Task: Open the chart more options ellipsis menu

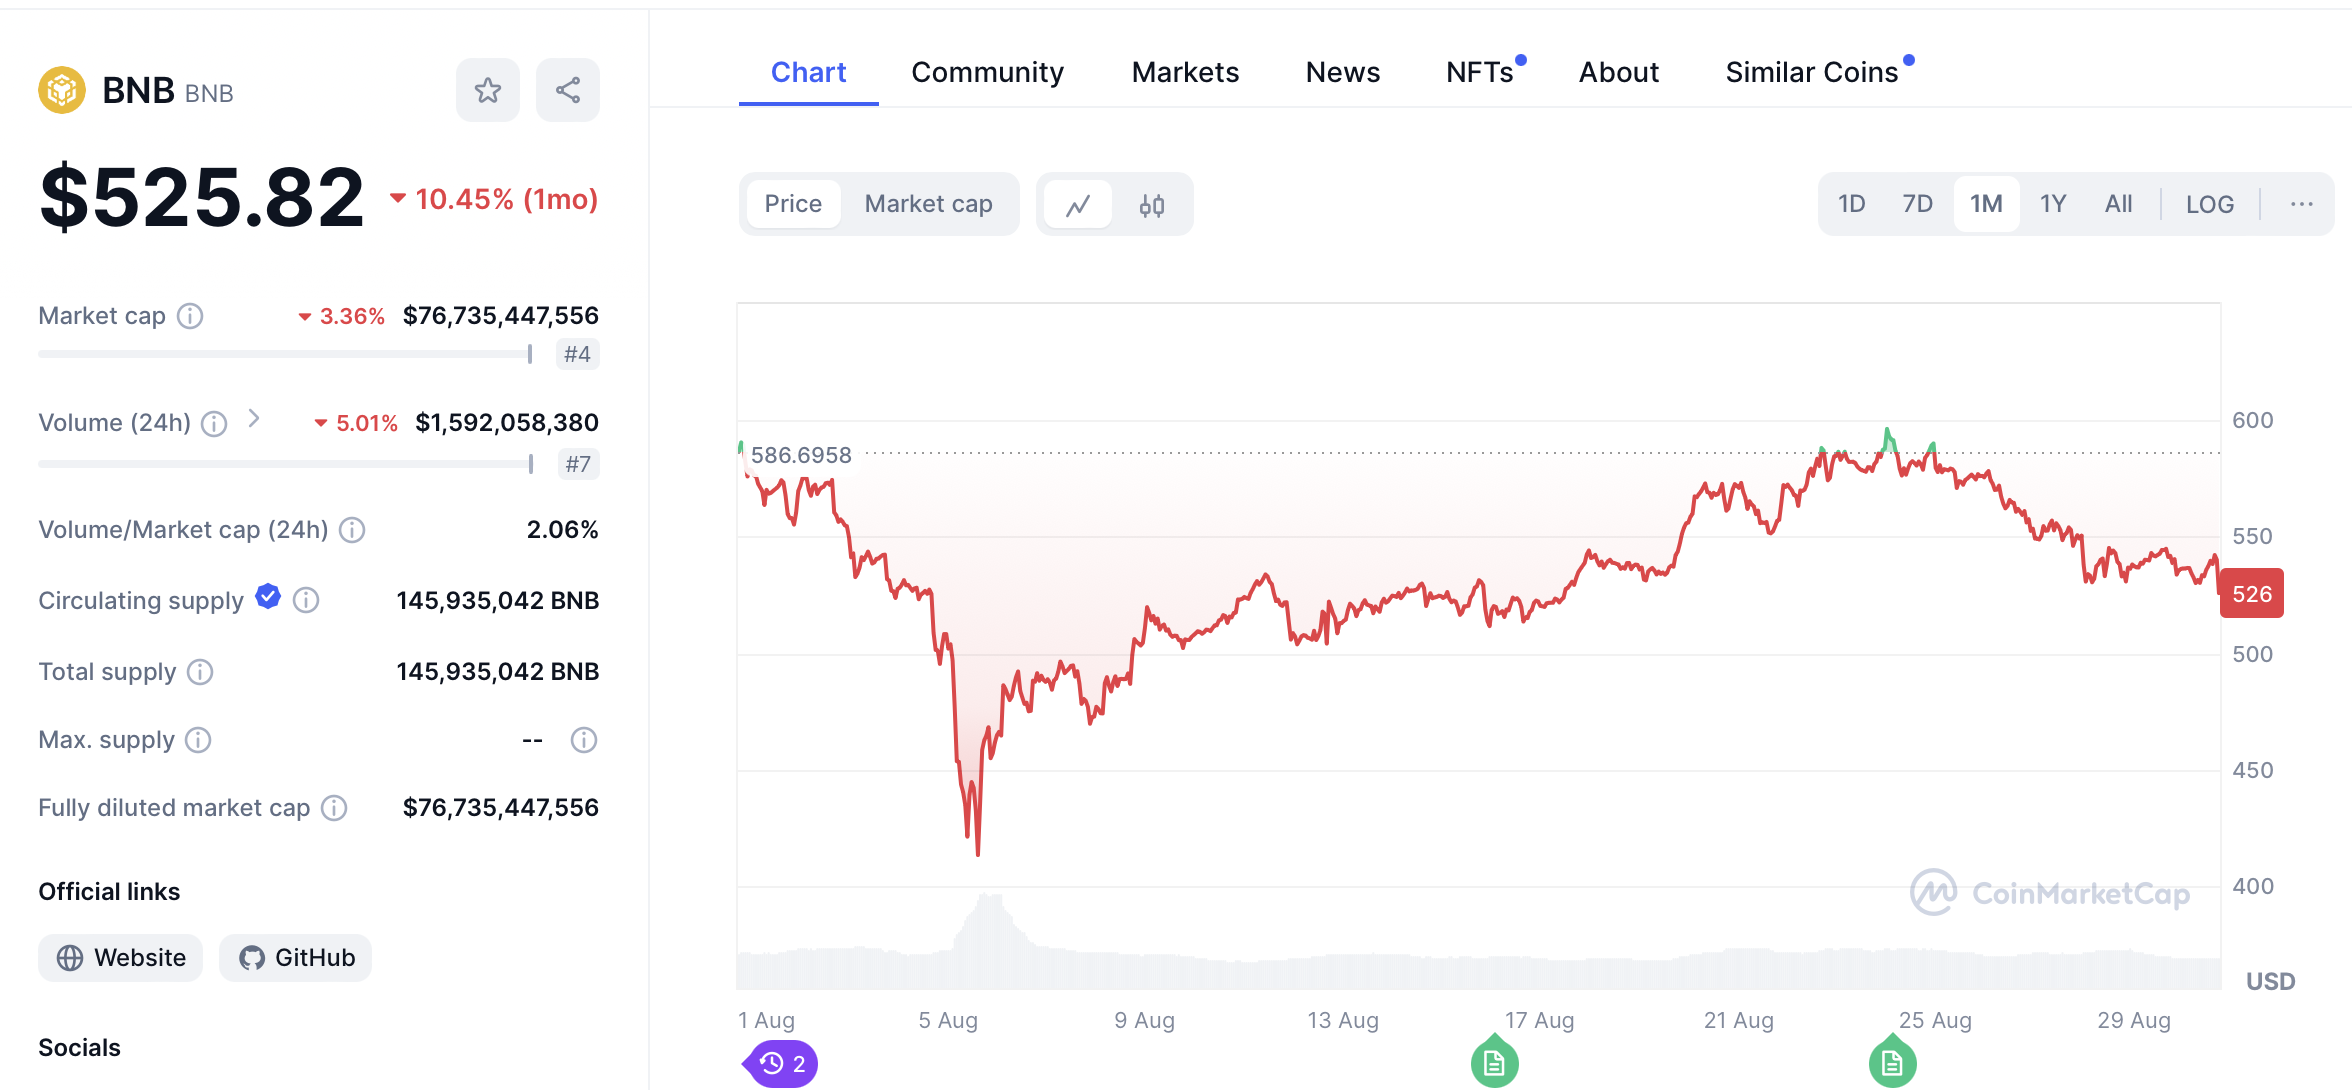Action: [2301, 204]
